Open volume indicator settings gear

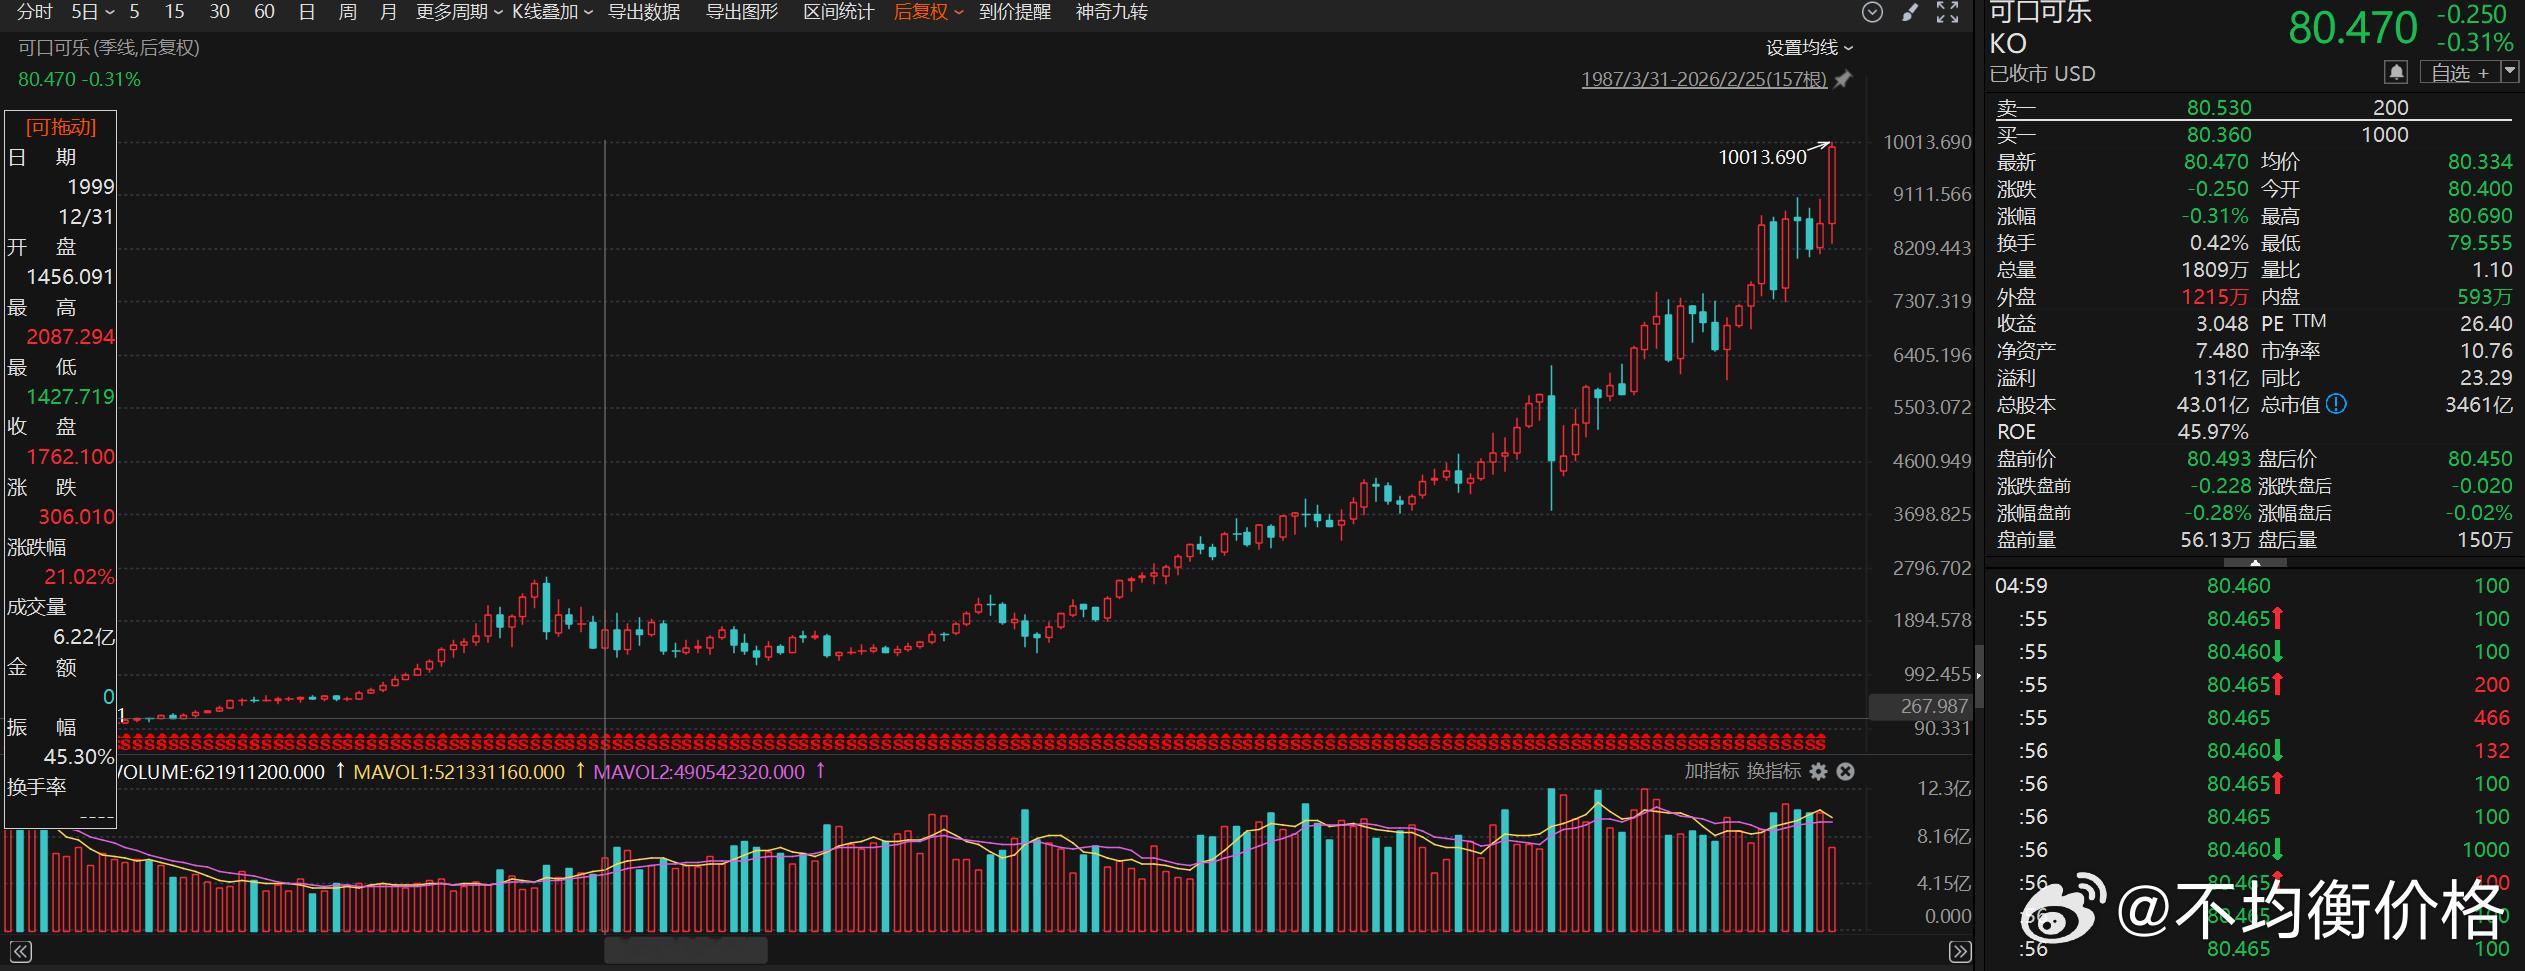point(1819,771)
